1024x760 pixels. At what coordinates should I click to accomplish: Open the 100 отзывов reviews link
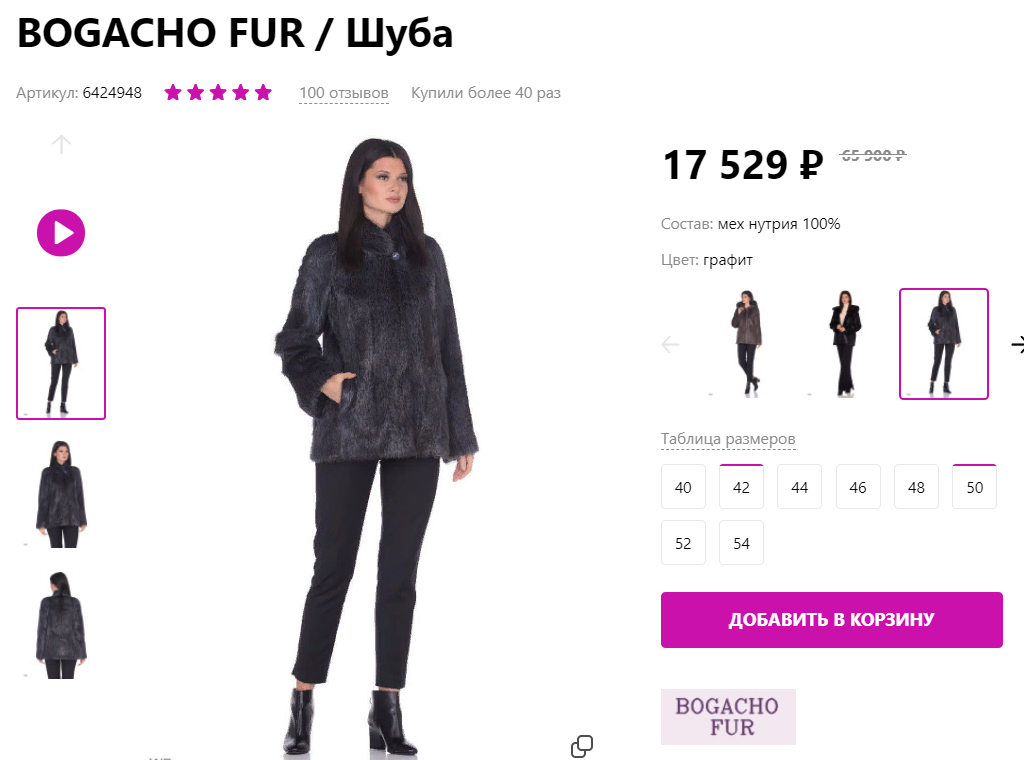point(344,93)
